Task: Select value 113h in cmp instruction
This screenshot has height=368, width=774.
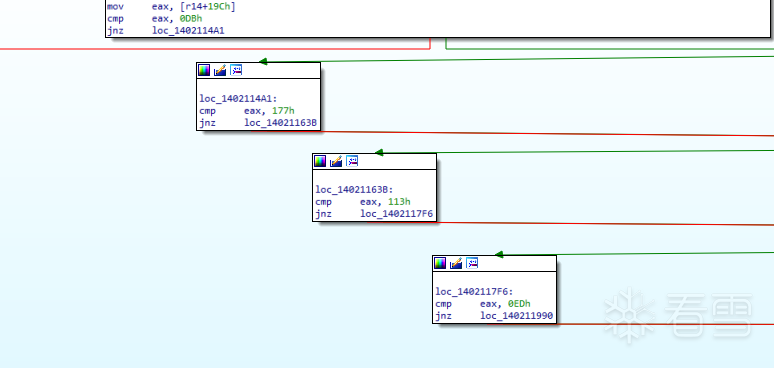Action: click(399, 201)
